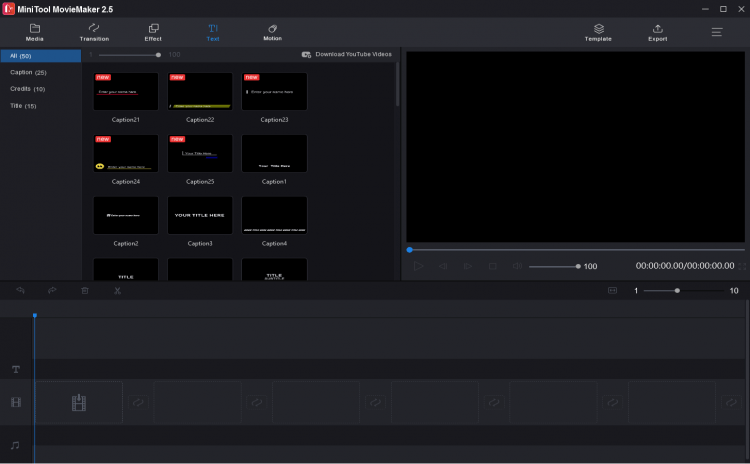
Task: Open the Motion panel icon
Action: pyautogui.click(x=272, y=32)
